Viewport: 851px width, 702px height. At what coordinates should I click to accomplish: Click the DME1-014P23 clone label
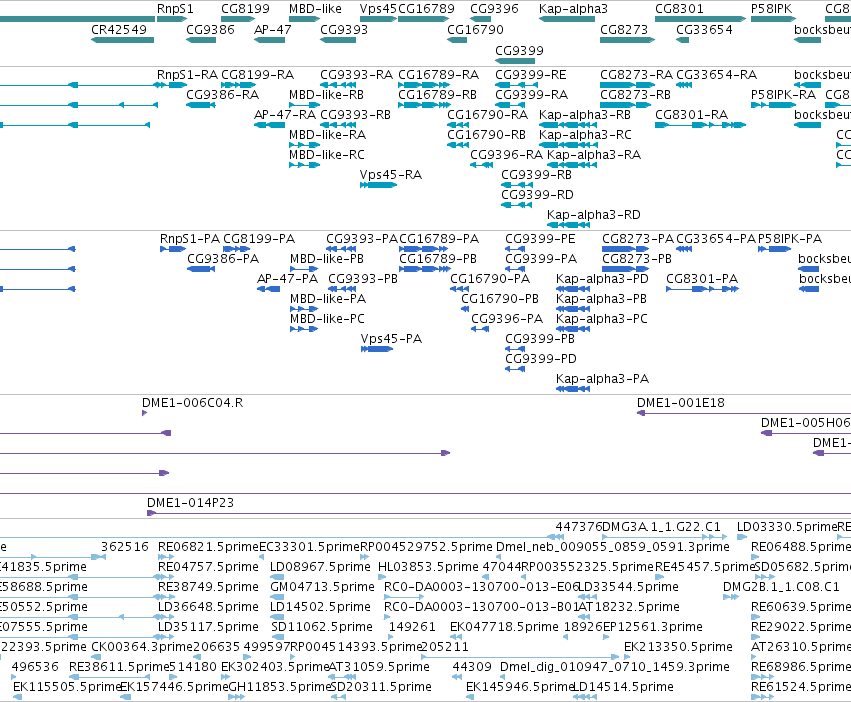click(190, 503)
